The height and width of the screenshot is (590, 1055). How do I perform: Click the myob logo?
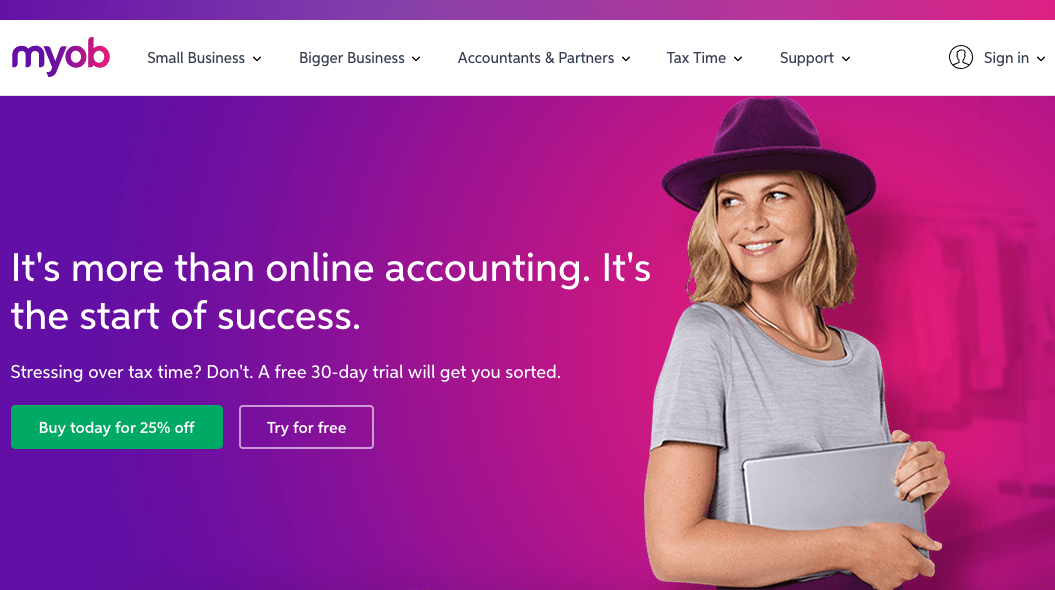click(61, 57)
